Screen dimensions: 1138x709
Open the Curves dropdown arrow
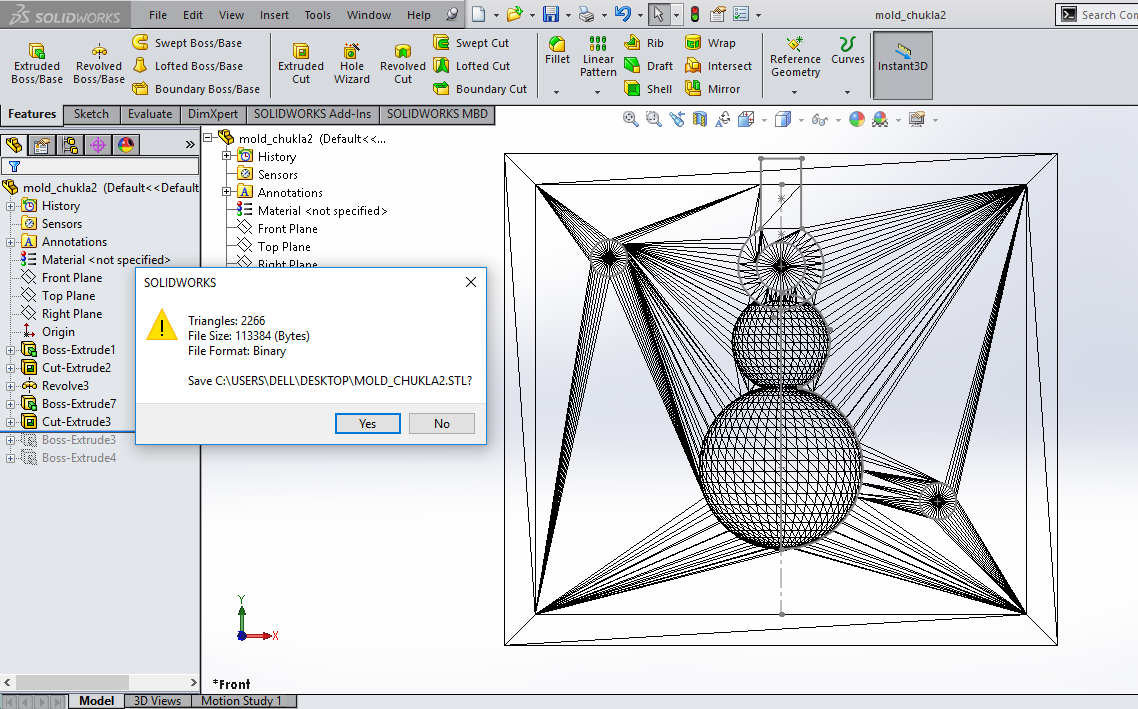[x=848, y=92]
